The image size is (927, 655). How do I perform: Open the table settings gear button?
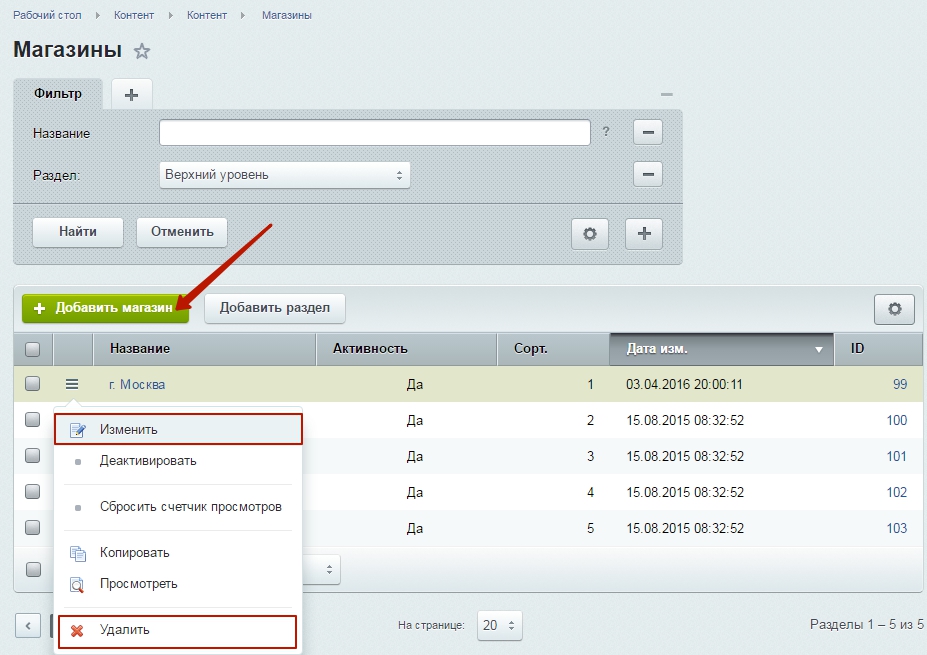894,309
